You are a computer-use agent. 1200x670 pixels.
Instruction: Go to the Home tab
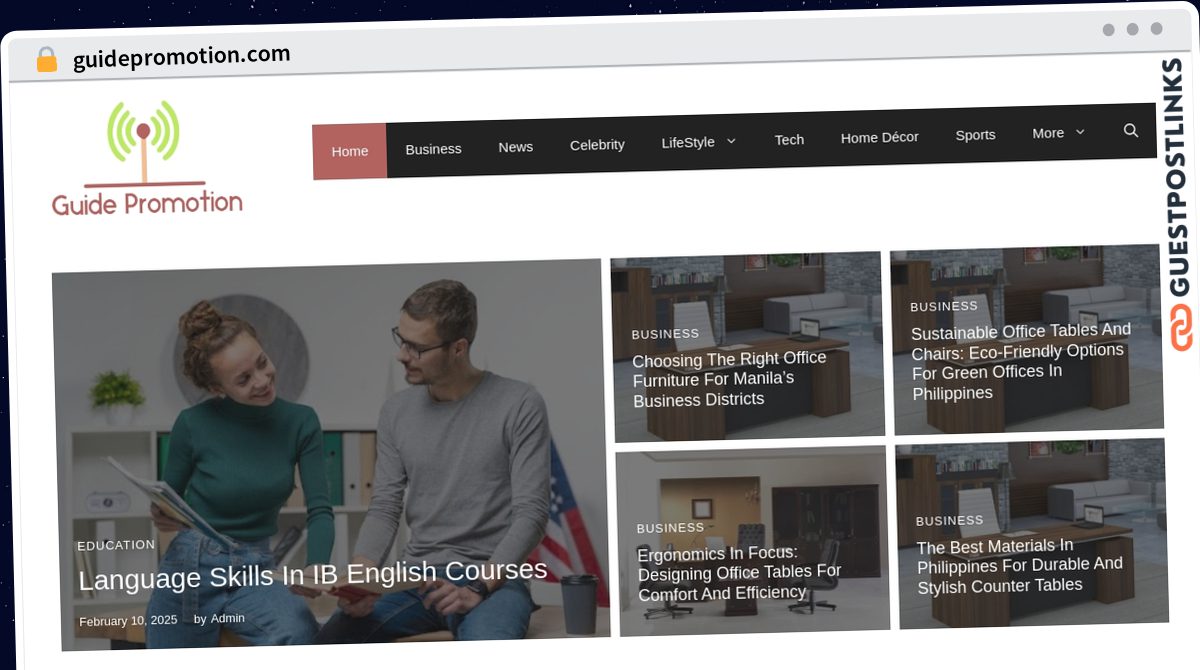[350, 151]
